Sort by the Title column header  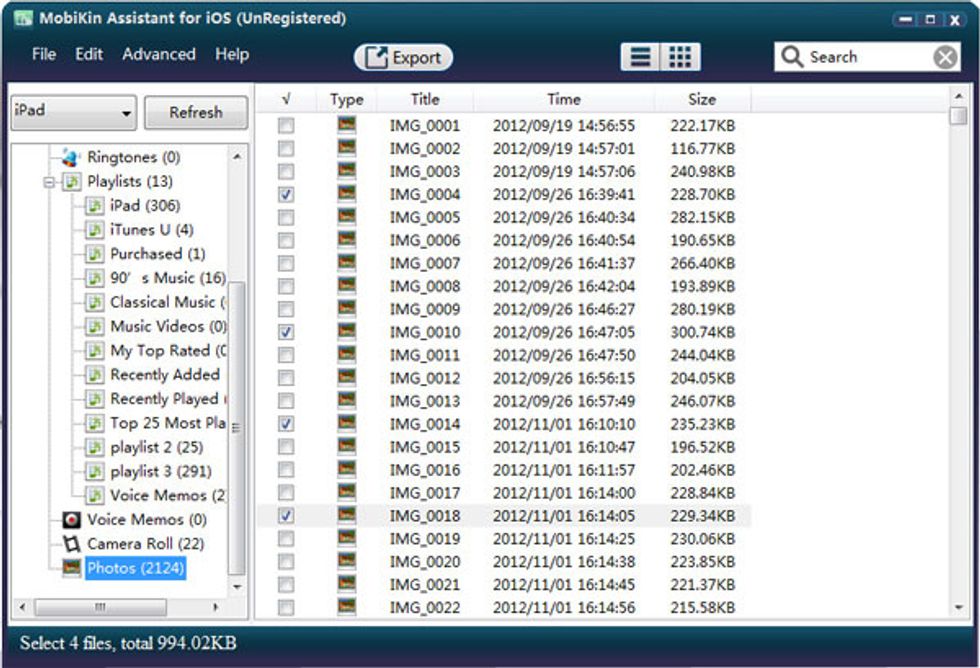point(425,99)
